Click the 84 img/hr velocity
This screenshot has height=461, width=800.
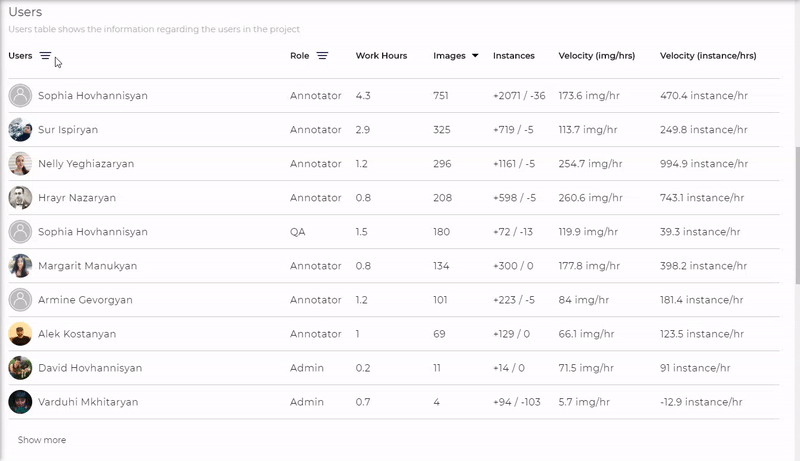click(x=584, y=300)
